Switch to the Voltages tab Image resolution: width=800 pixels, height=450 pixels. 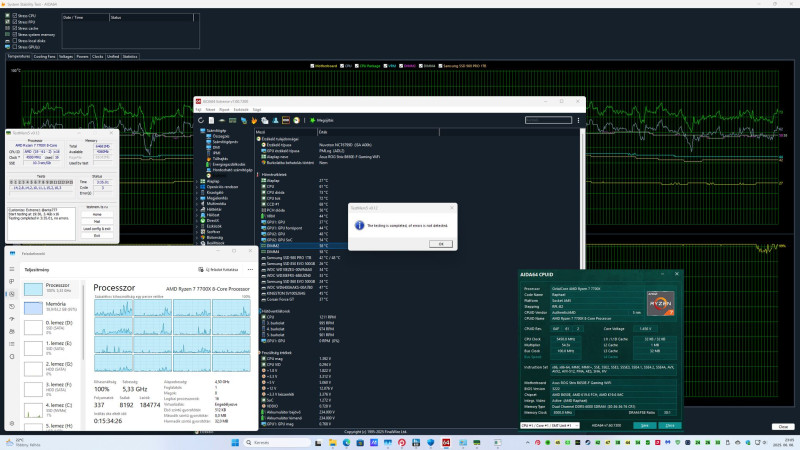point(66,57)
